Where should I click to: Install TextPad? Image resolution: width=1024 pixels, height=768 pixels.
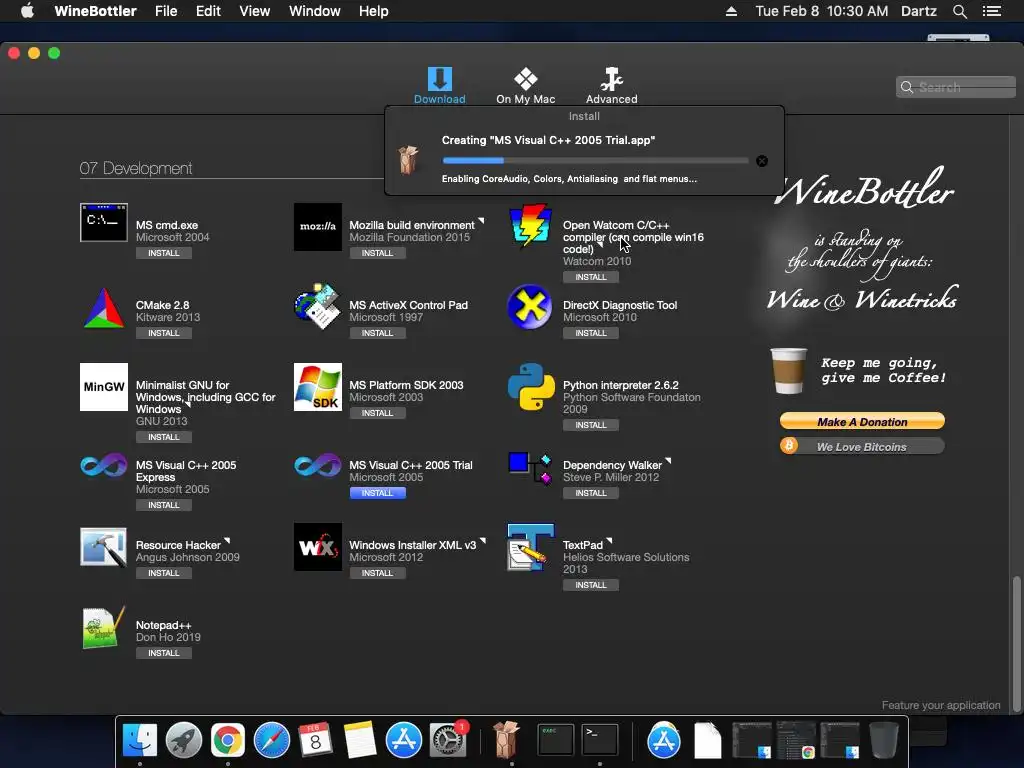point(591,585)
